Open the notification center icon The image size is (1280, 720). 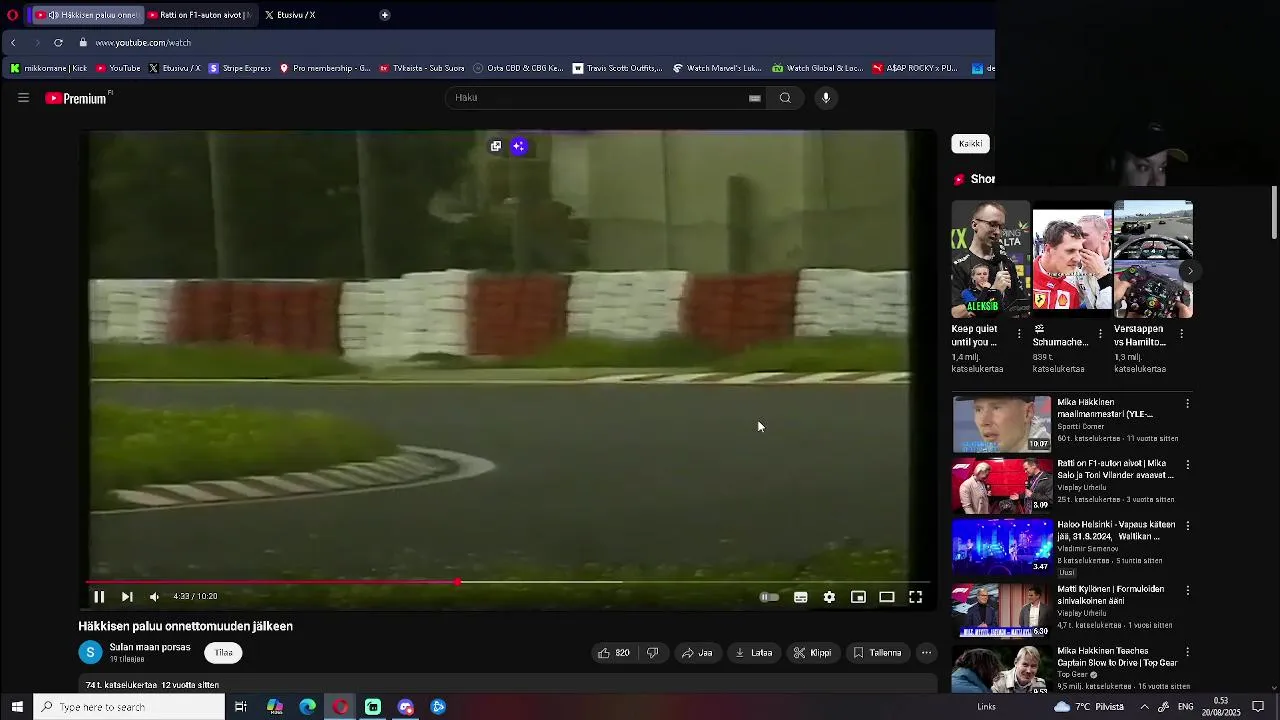click(x=1259, y=707)
